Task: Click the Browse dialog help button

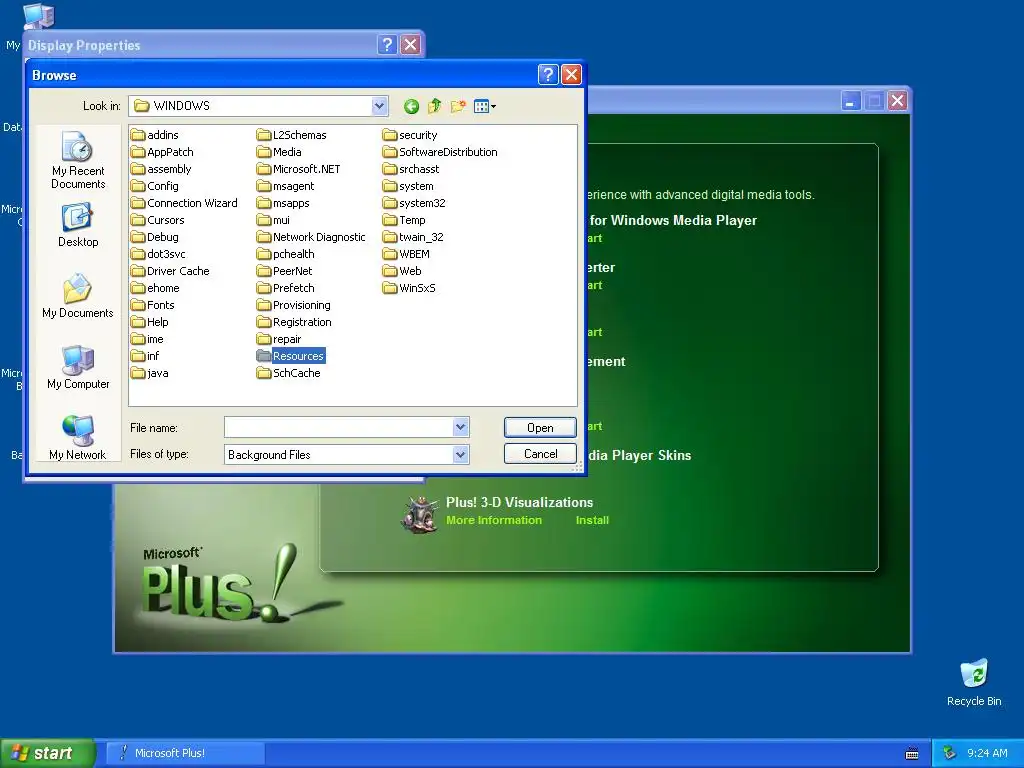Action: [548, 74]
